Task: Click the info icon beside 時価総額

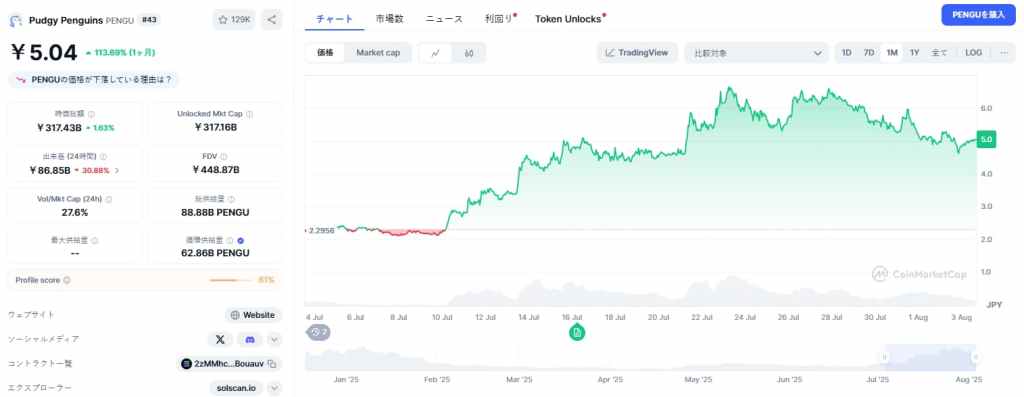Action: point(91,114)
